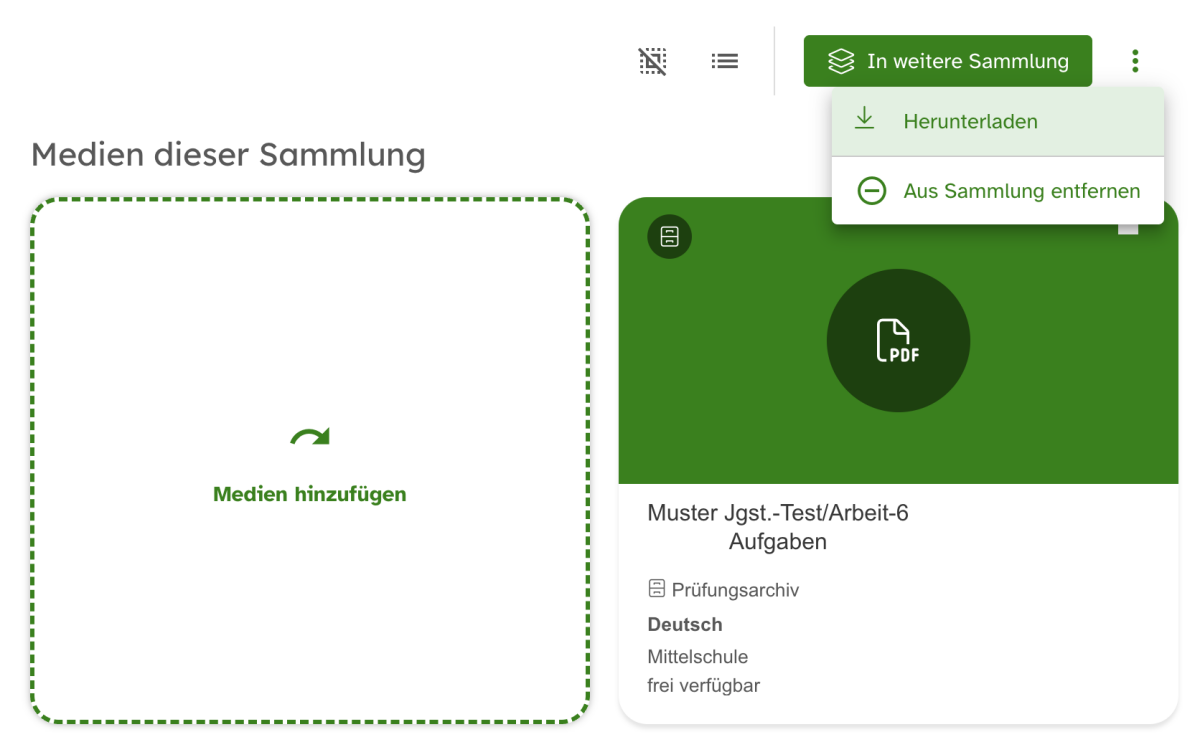Switch to list view icon

pos(725,62)
